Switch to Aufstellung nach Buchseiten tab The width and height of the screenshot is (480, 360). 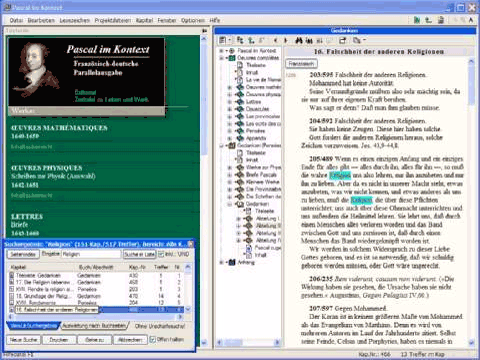(x=94, y=326)
